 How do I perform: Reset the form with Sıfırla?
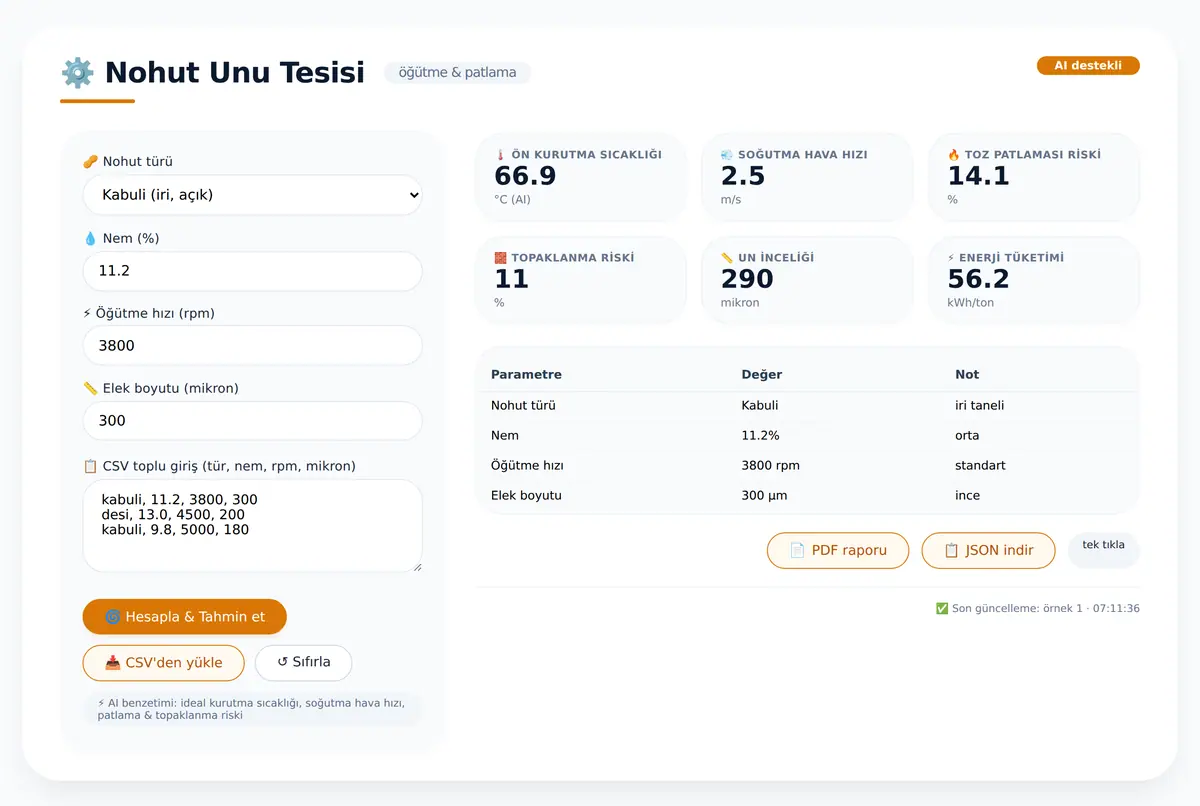coord(304,663)
